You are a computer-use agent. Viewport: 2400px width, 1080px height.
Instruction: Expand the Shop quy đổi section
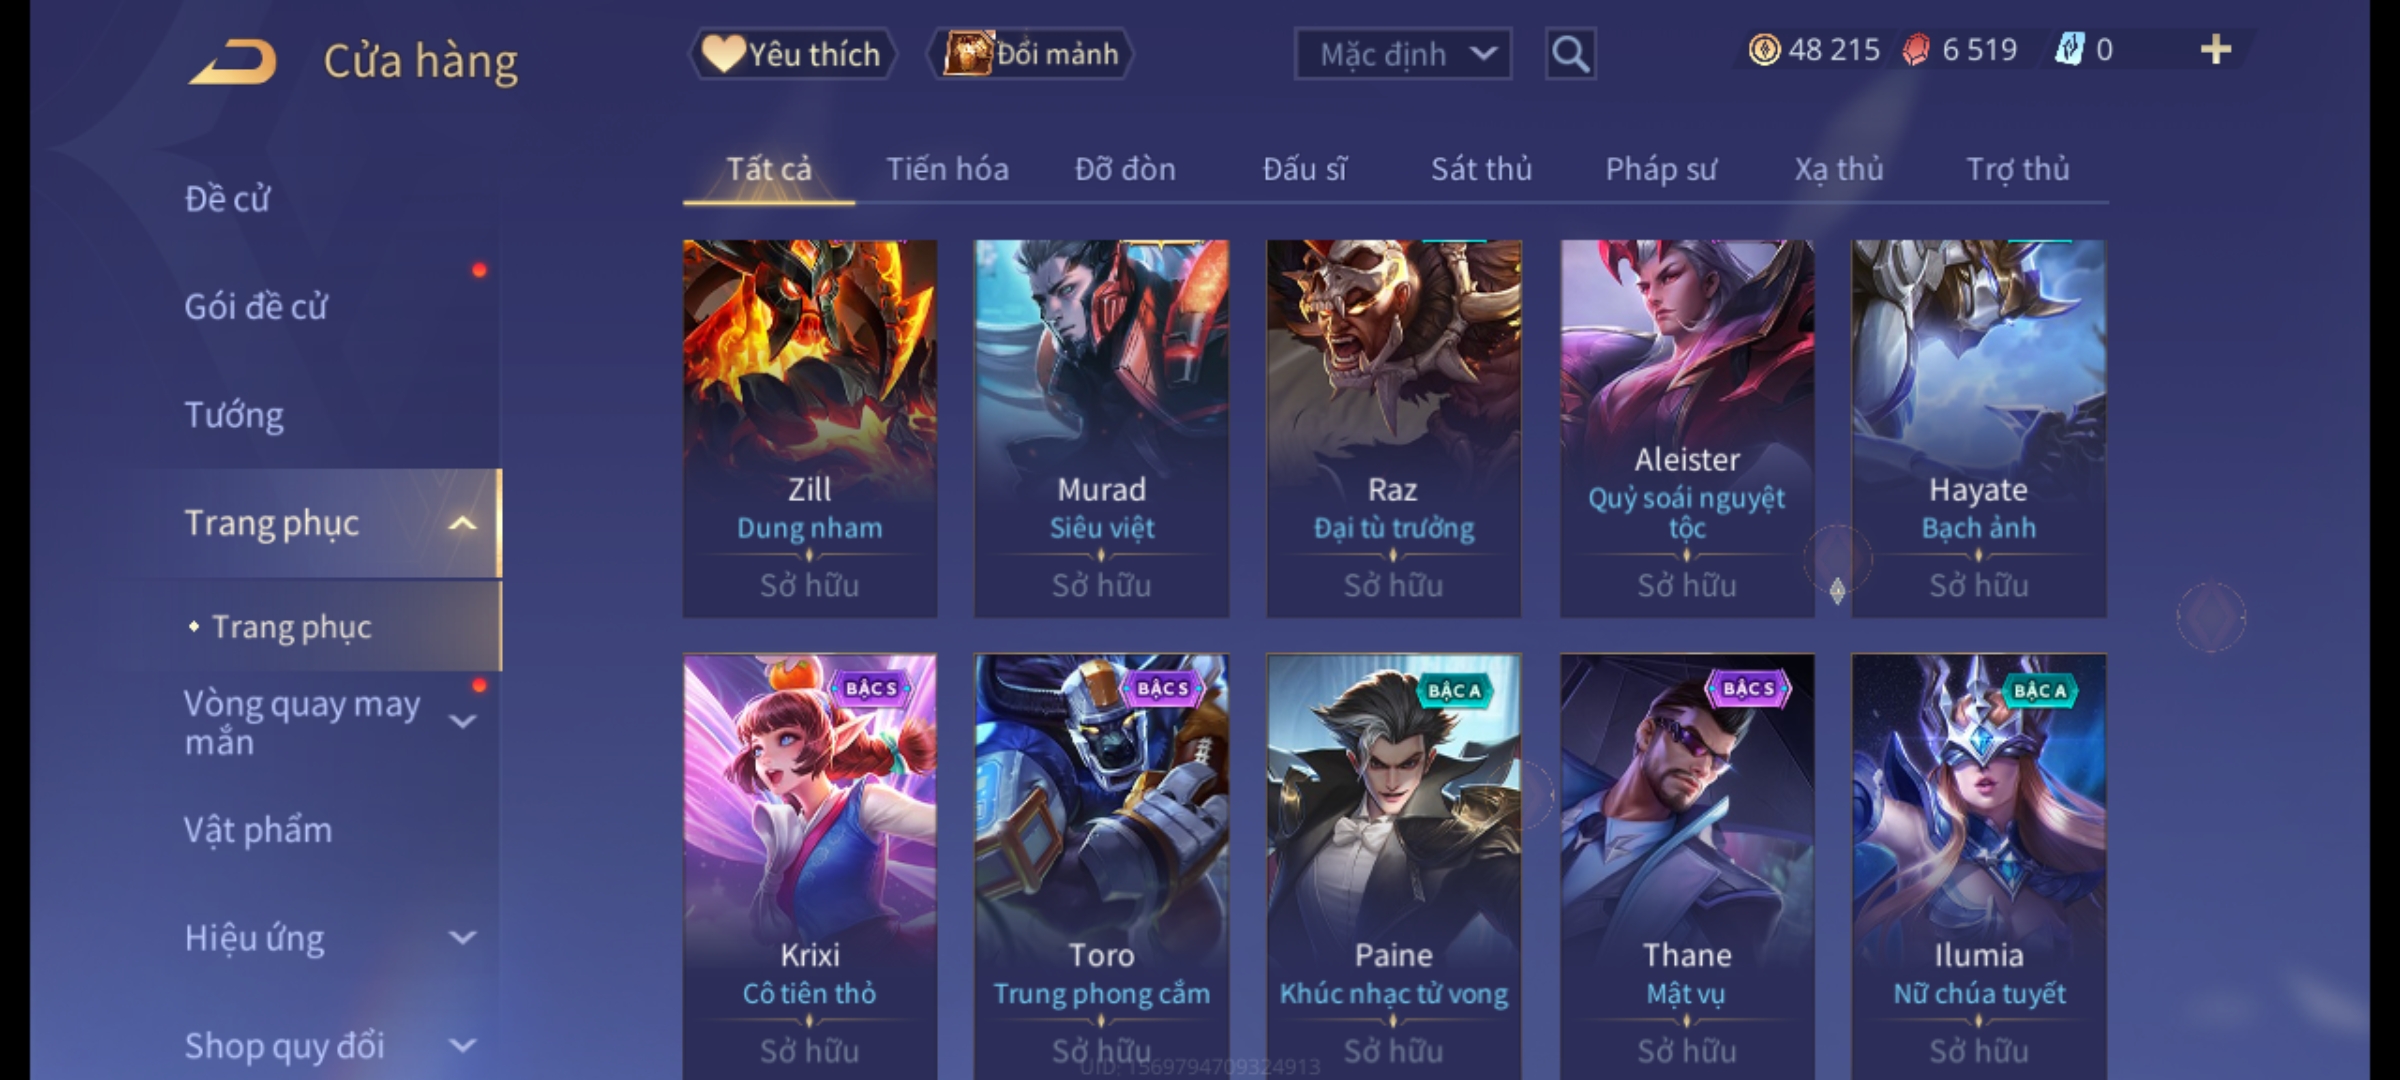(x=462, y=1046)
